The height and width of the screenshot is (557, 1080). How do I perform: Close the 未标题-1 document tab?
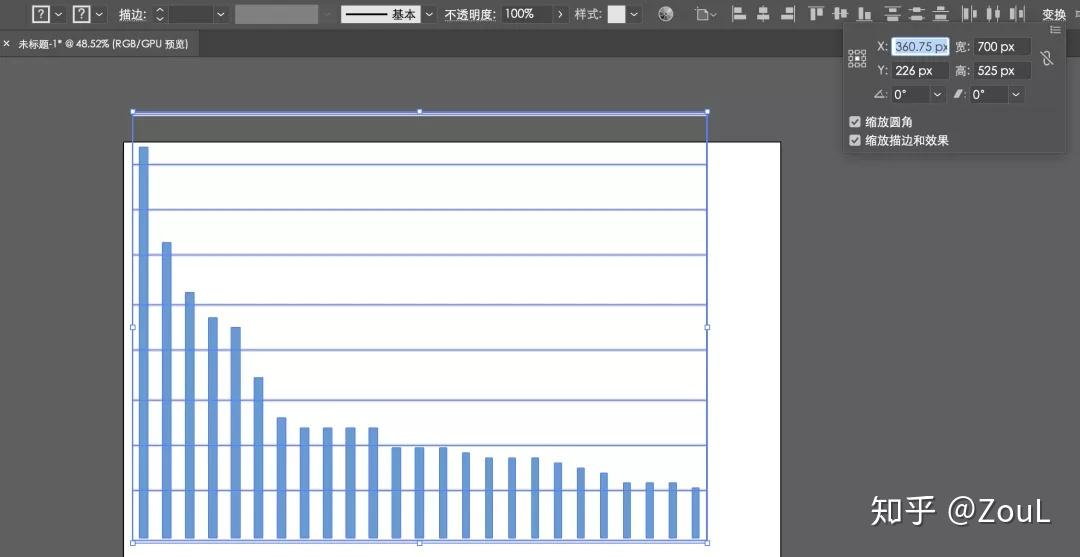(7, 43)
